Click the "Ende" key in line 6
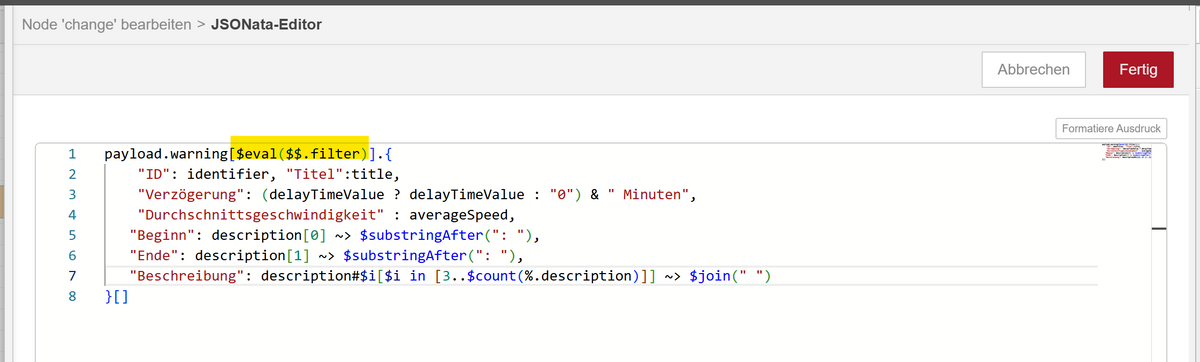The height and width of the screenshot is (362, 1200). 155,256
